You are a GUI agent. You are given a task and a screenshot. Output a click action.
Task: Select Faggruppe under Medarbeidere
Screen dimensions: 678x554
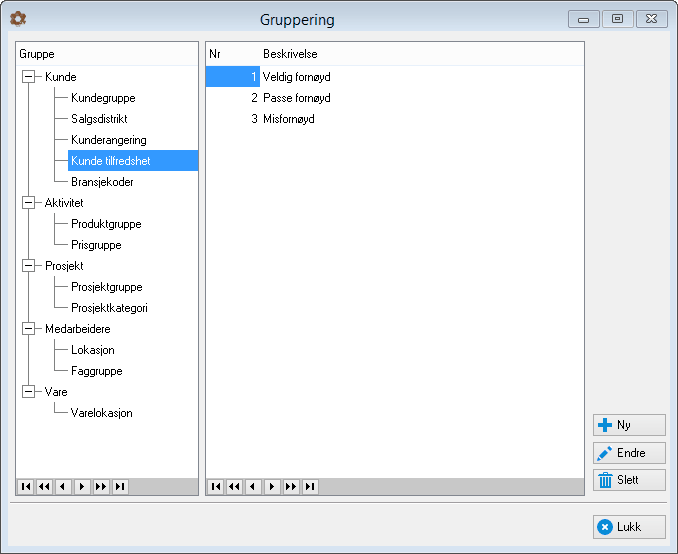click(96, 371)
